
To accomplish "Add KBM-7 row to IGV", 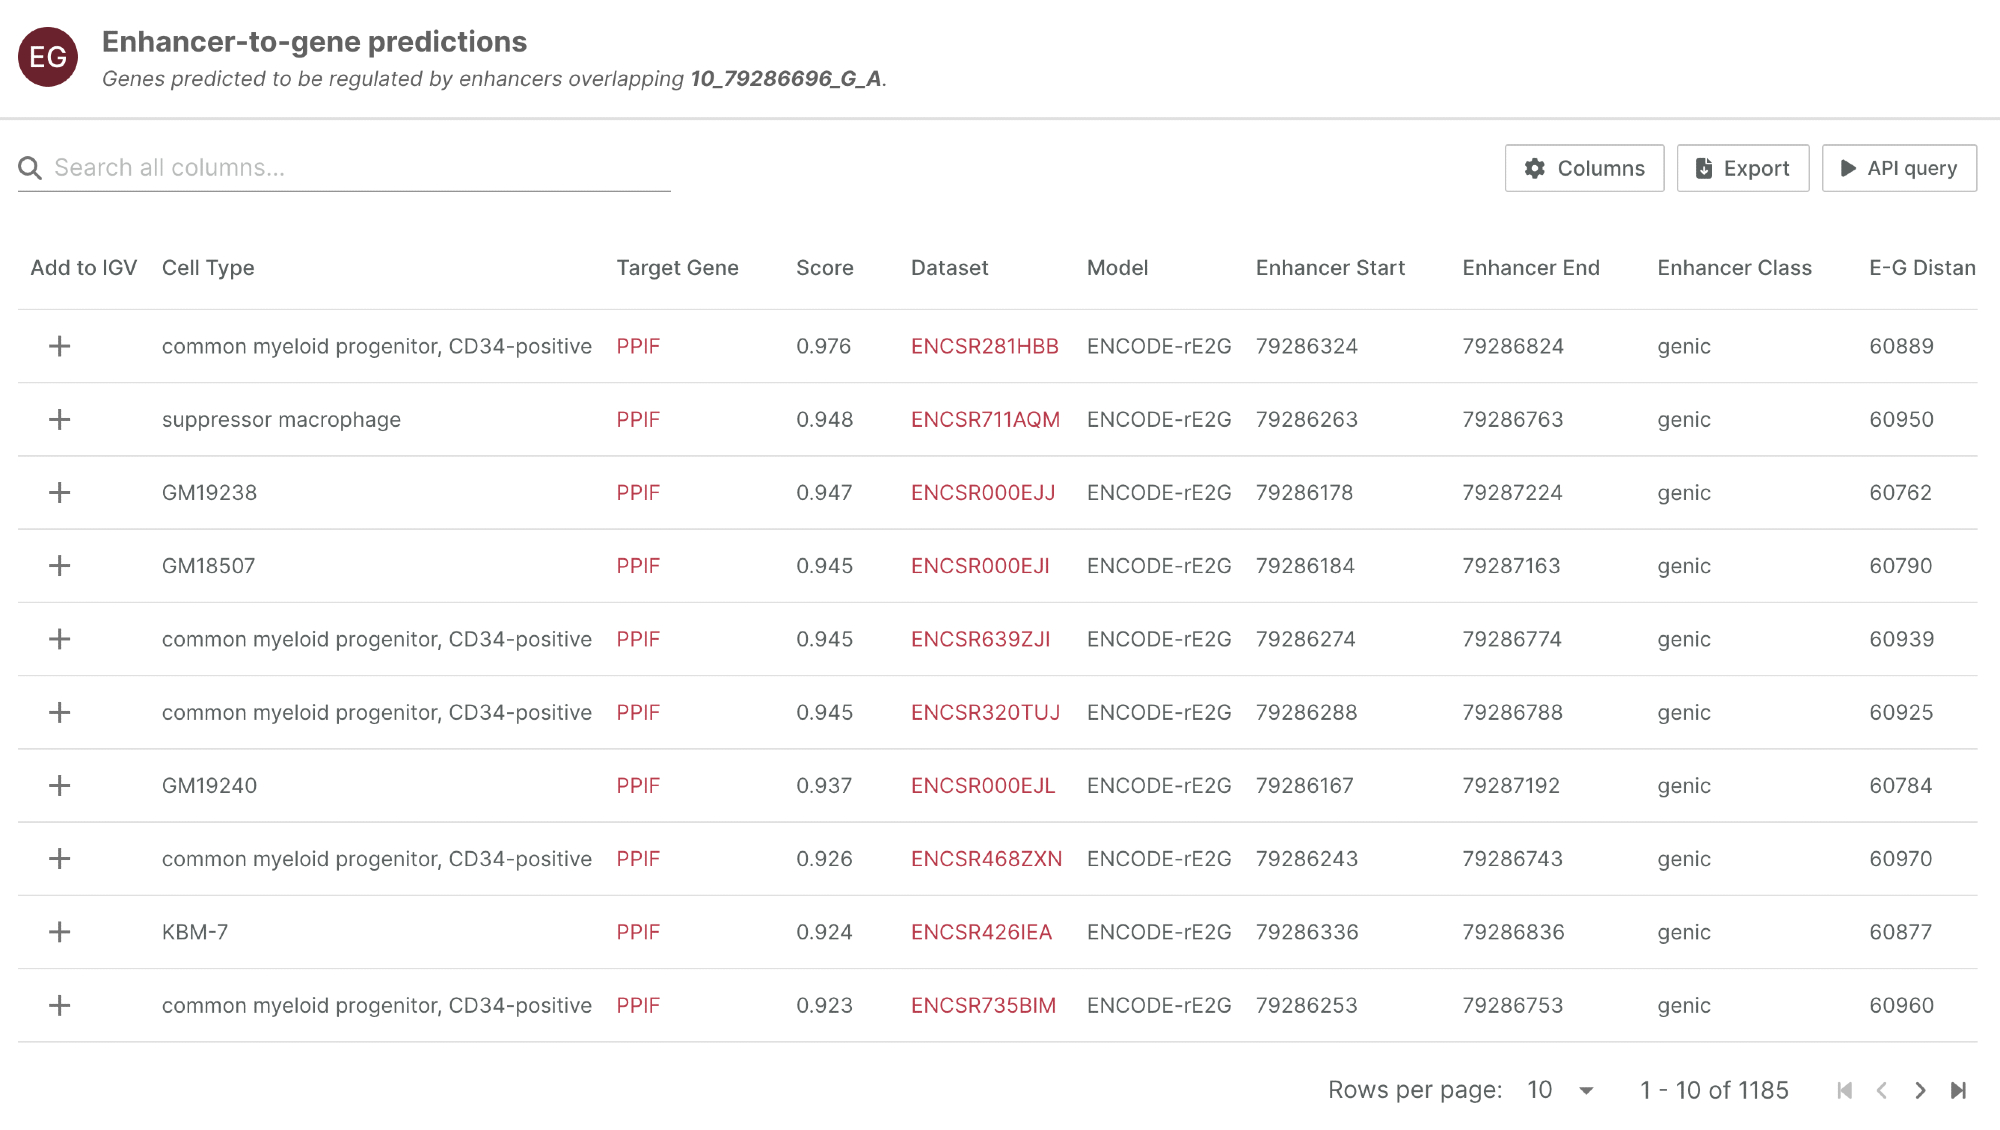I will tap(60, 932).
